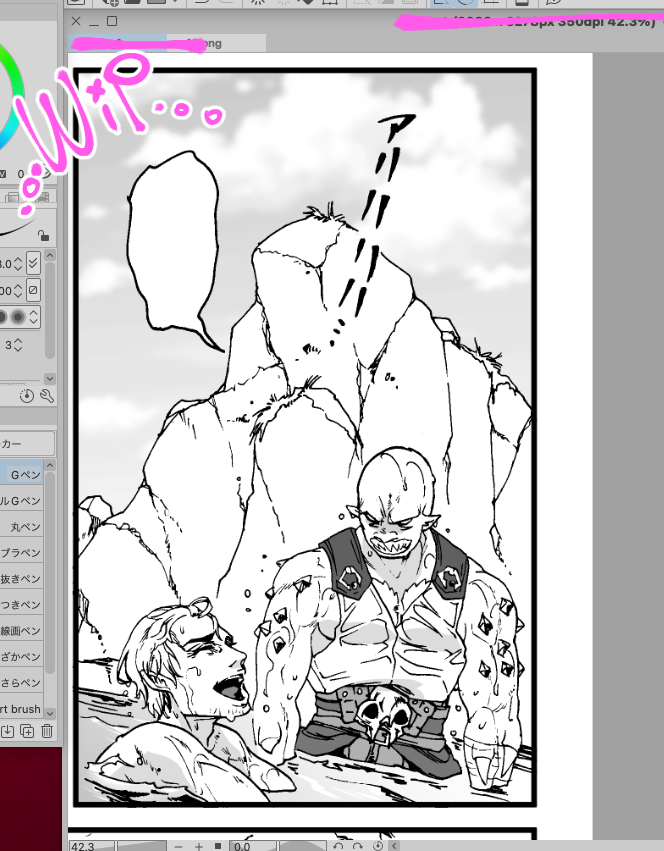The image size is (664, 851).
Task: Switch to the second canvas tab ending 'ng'
Action: tap(216, 43)
